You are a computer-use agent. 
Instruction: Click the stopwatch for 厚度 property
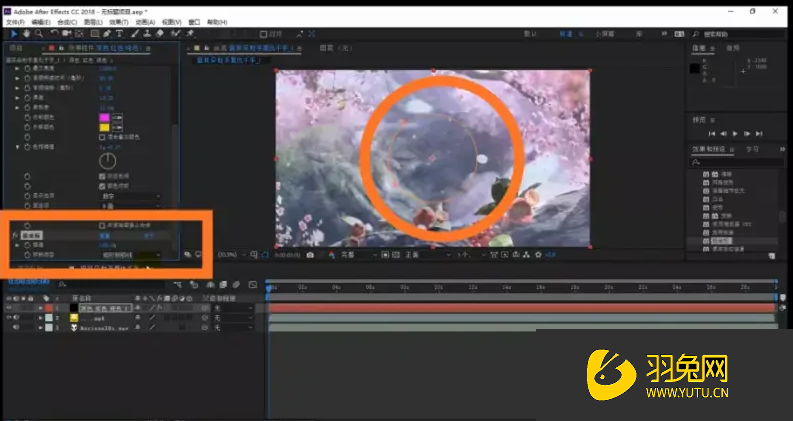coord(27,98)
